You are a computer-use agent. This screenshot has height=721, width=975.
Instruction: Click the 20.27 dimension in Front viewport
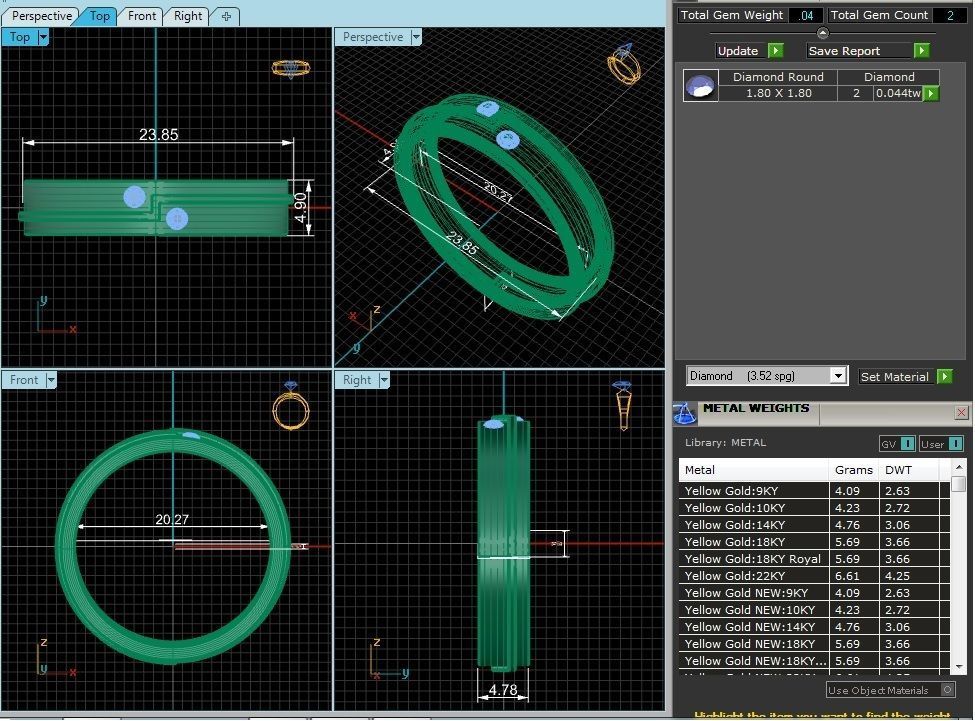pos(172,519)
